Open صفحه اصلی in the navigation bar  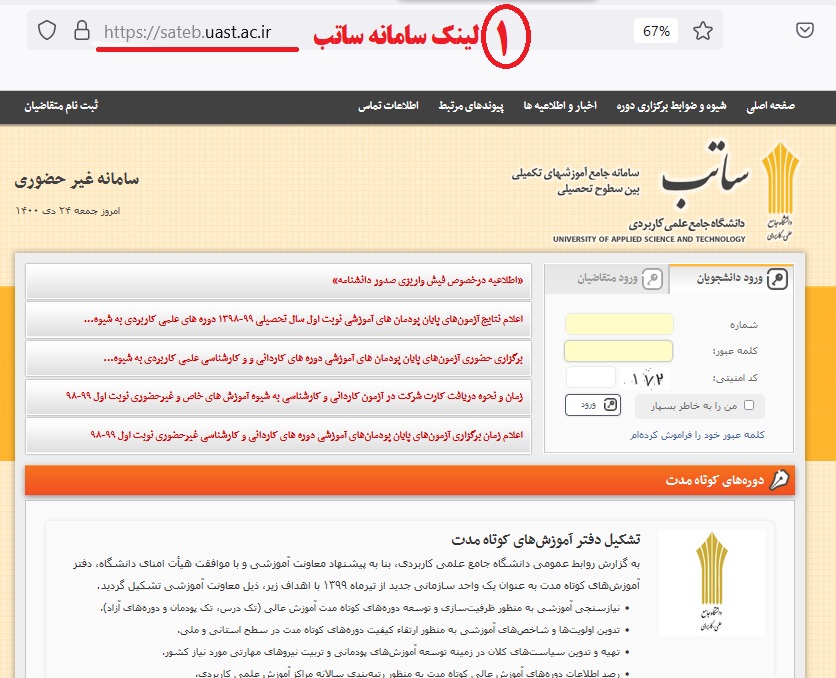(792, 106)
